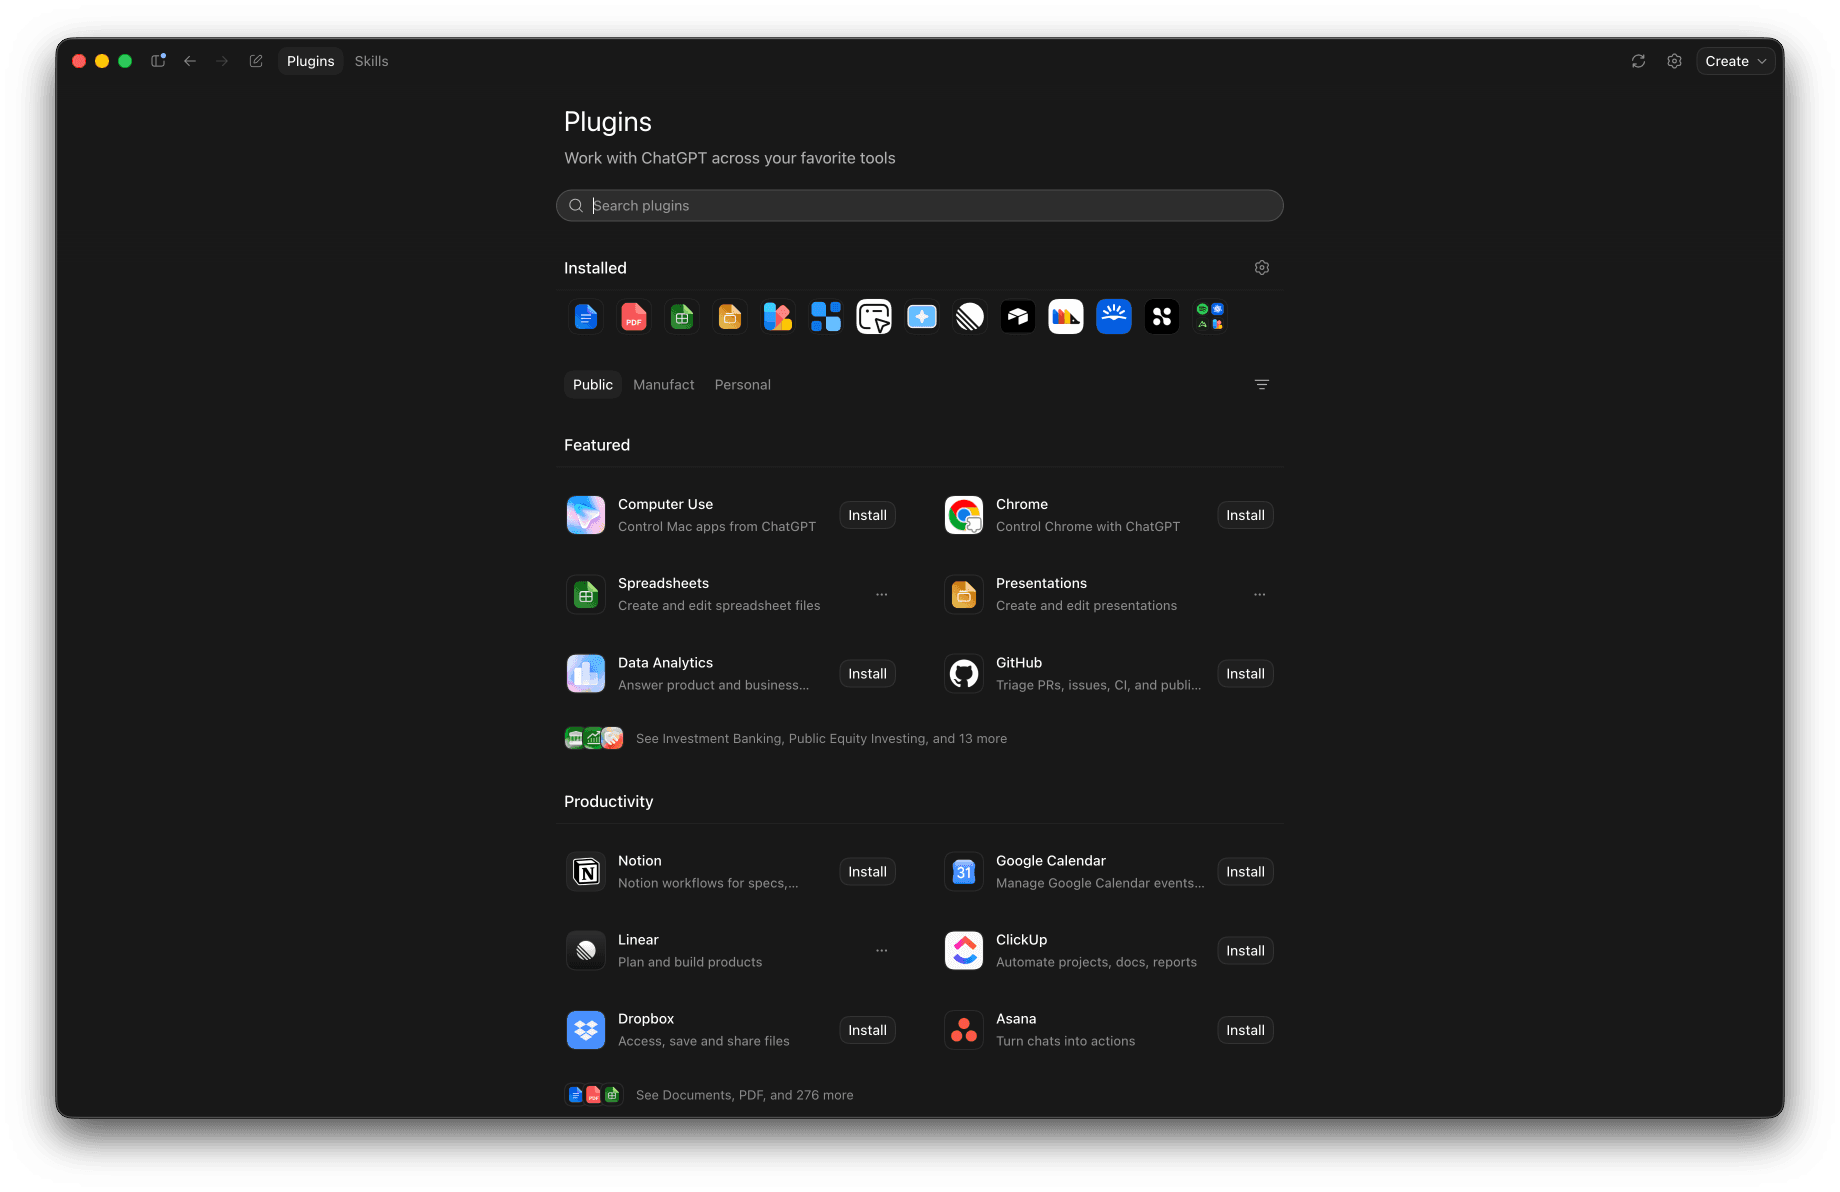Click the Installed section settings gear
The height and width of the screenshot is (1192, 1840).
pos(1262,268)
